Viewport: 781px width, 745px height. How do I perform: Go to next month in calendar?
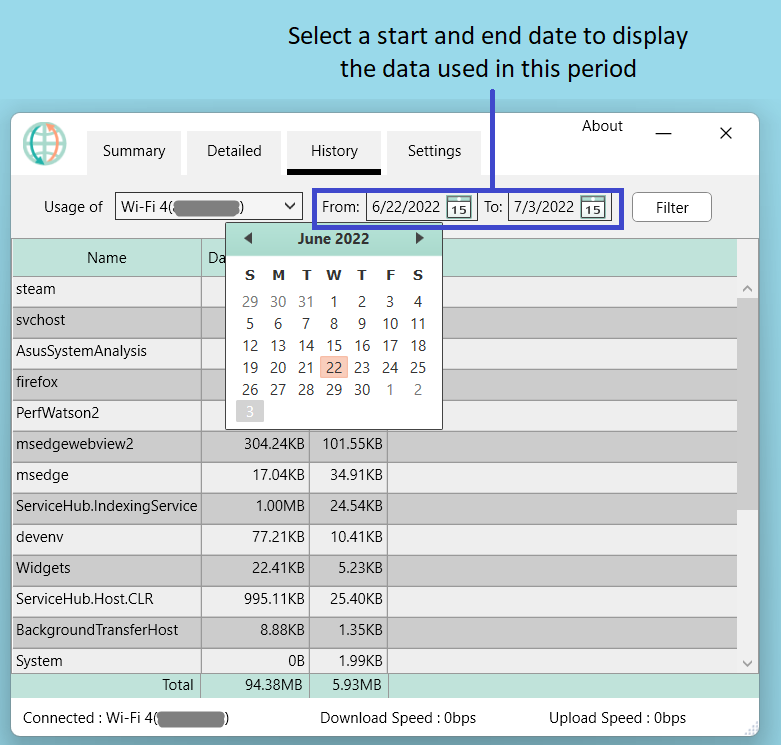pos(419,239)
